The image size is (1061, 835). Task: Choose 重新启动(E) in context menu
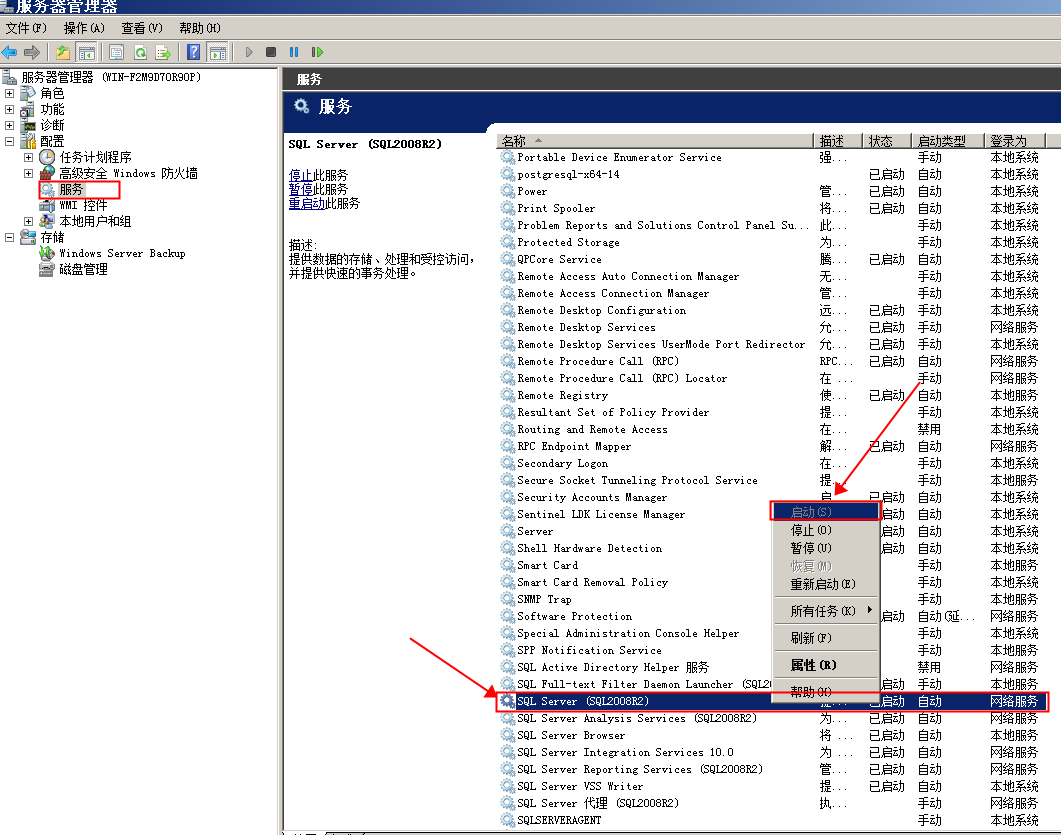[x=822, y=584]
